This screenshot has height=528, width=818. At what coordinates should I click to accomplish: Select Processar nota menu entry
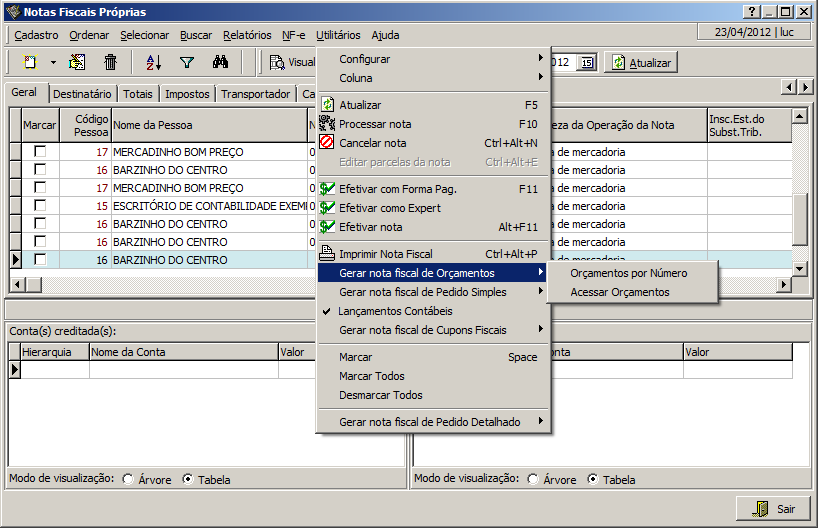pyautogui.click(x=375, y=124)
